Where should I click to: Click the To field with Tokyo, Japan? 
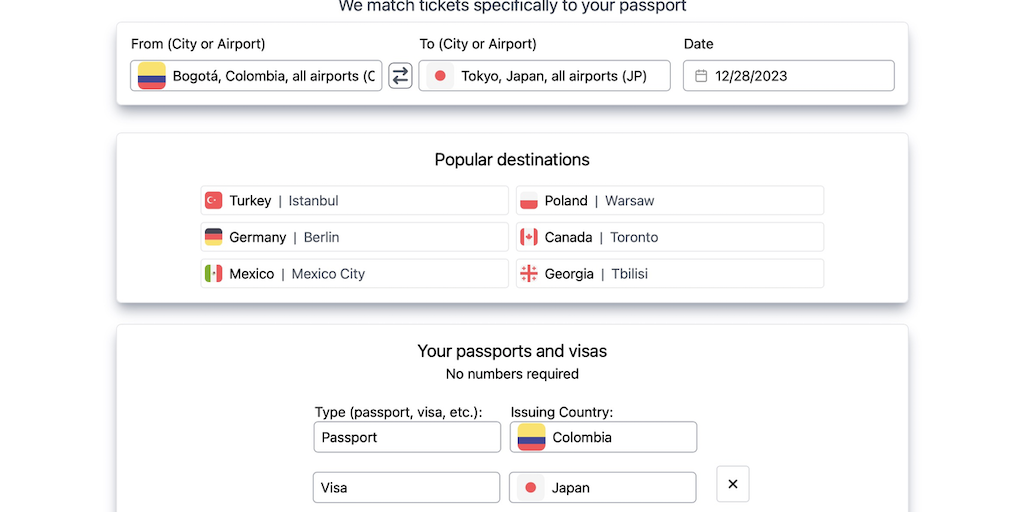554,76
